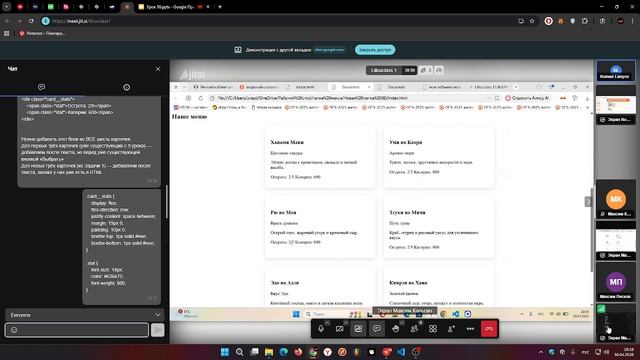The height and width of the screenshot is (360, 640).
Task: Click the chat panel scrollbar
Action: (x=167, y=202)
